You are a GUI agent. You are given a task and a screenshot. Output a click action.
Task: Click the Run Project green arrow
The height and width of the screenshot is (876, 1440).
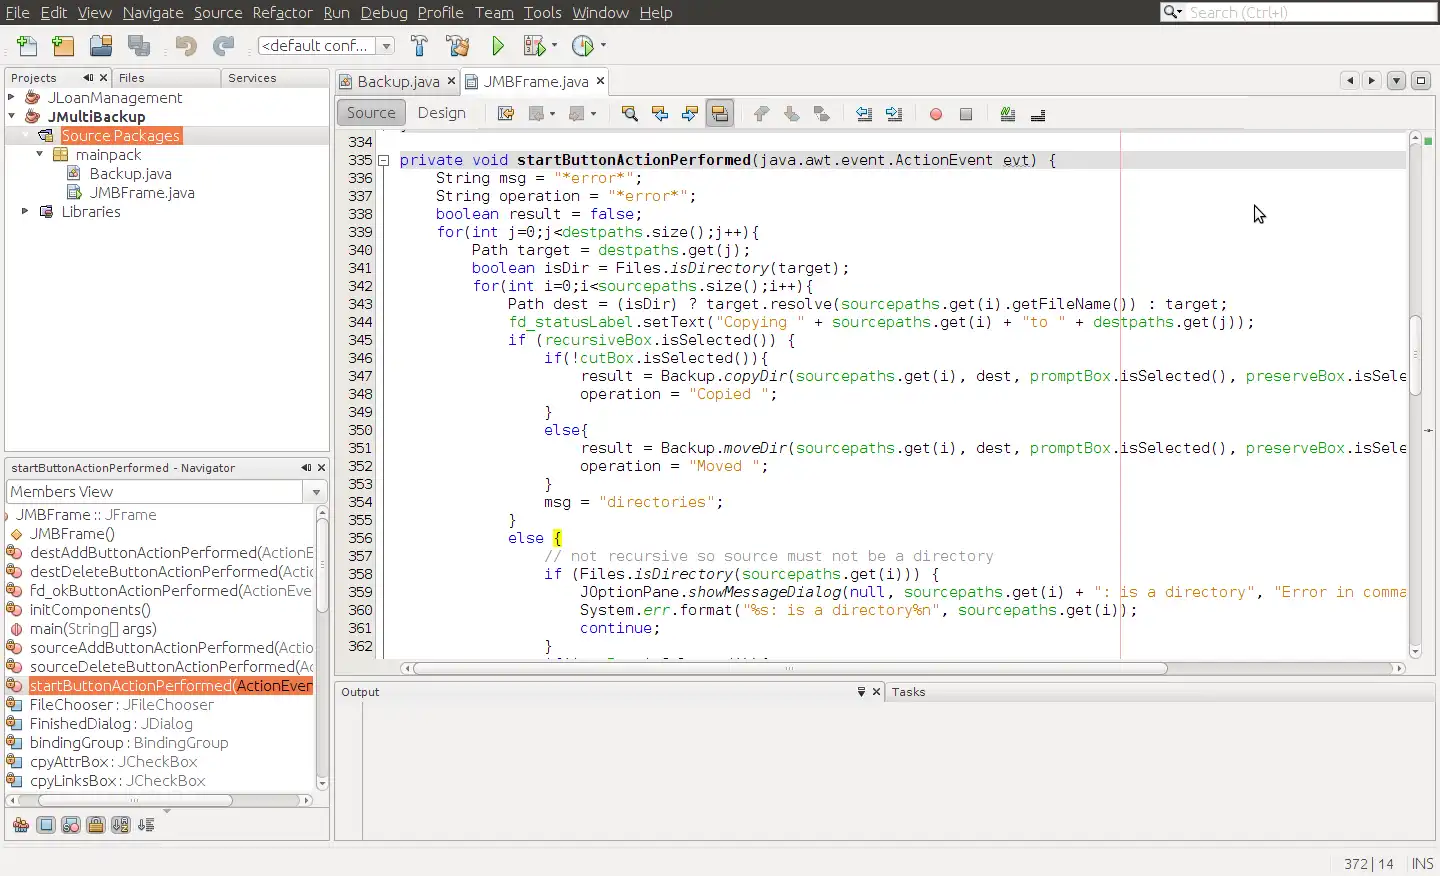point(498,46)
